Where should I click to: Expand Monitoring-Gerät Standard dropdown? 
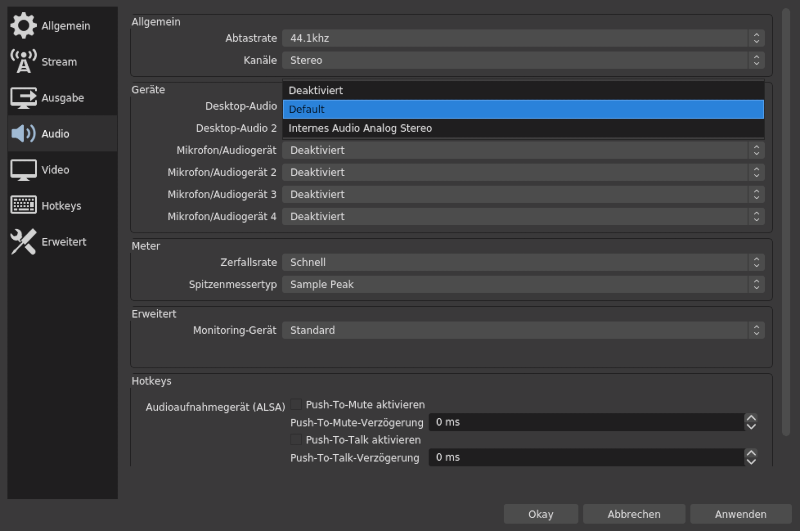523,330
